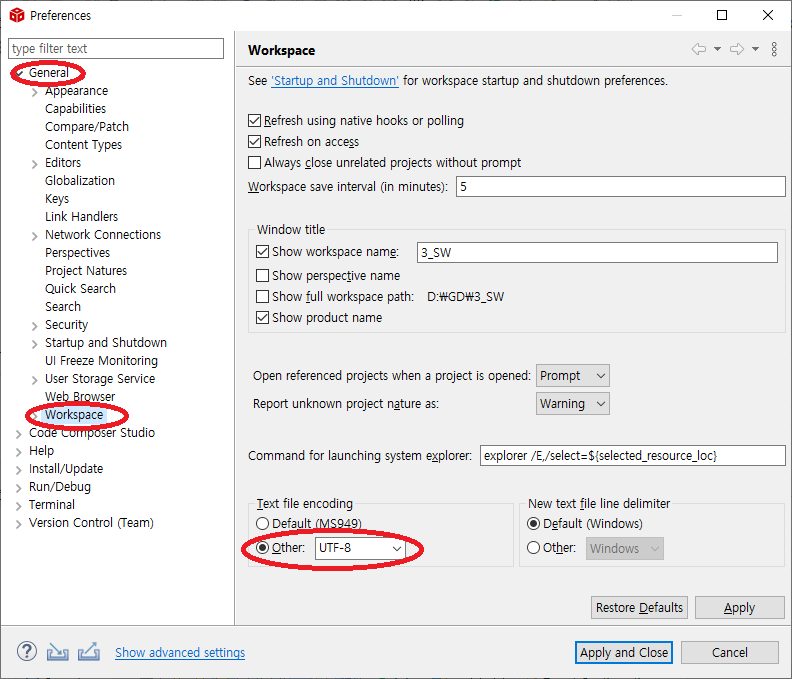Viewport: 792px width, 679px height.
Task: Click Show advanced settings link
Action: [180, 652]
